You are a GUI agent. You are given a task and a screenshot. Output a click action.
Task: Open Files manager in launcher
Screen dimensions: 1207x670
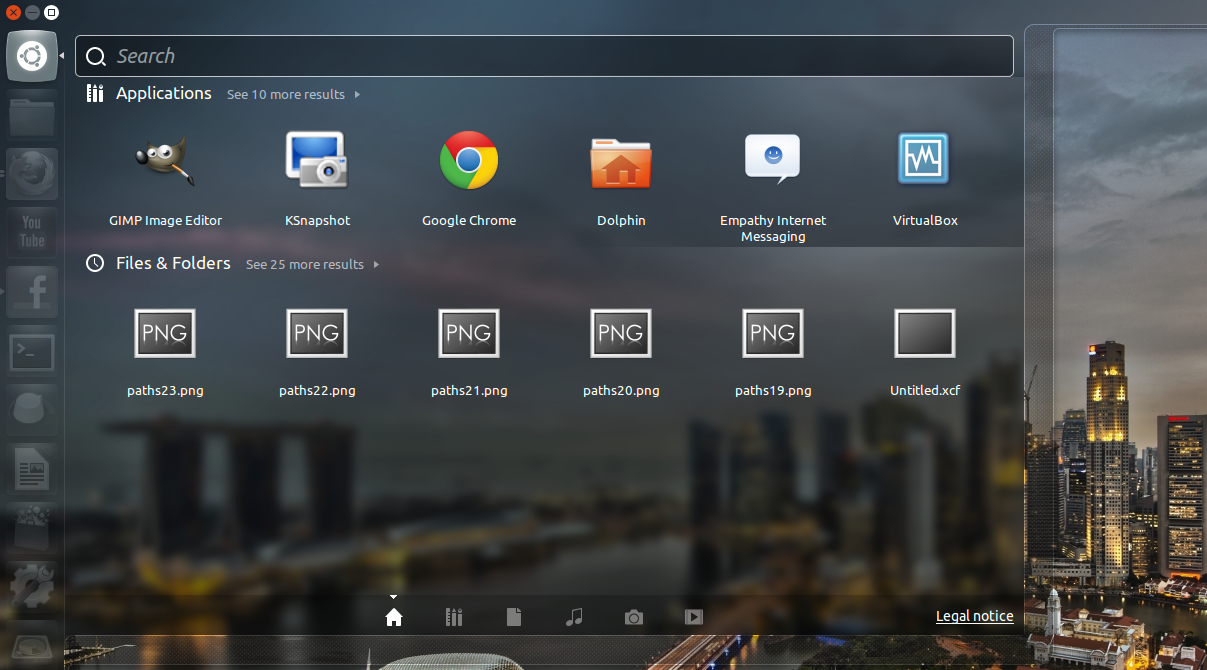pos(32,115)
